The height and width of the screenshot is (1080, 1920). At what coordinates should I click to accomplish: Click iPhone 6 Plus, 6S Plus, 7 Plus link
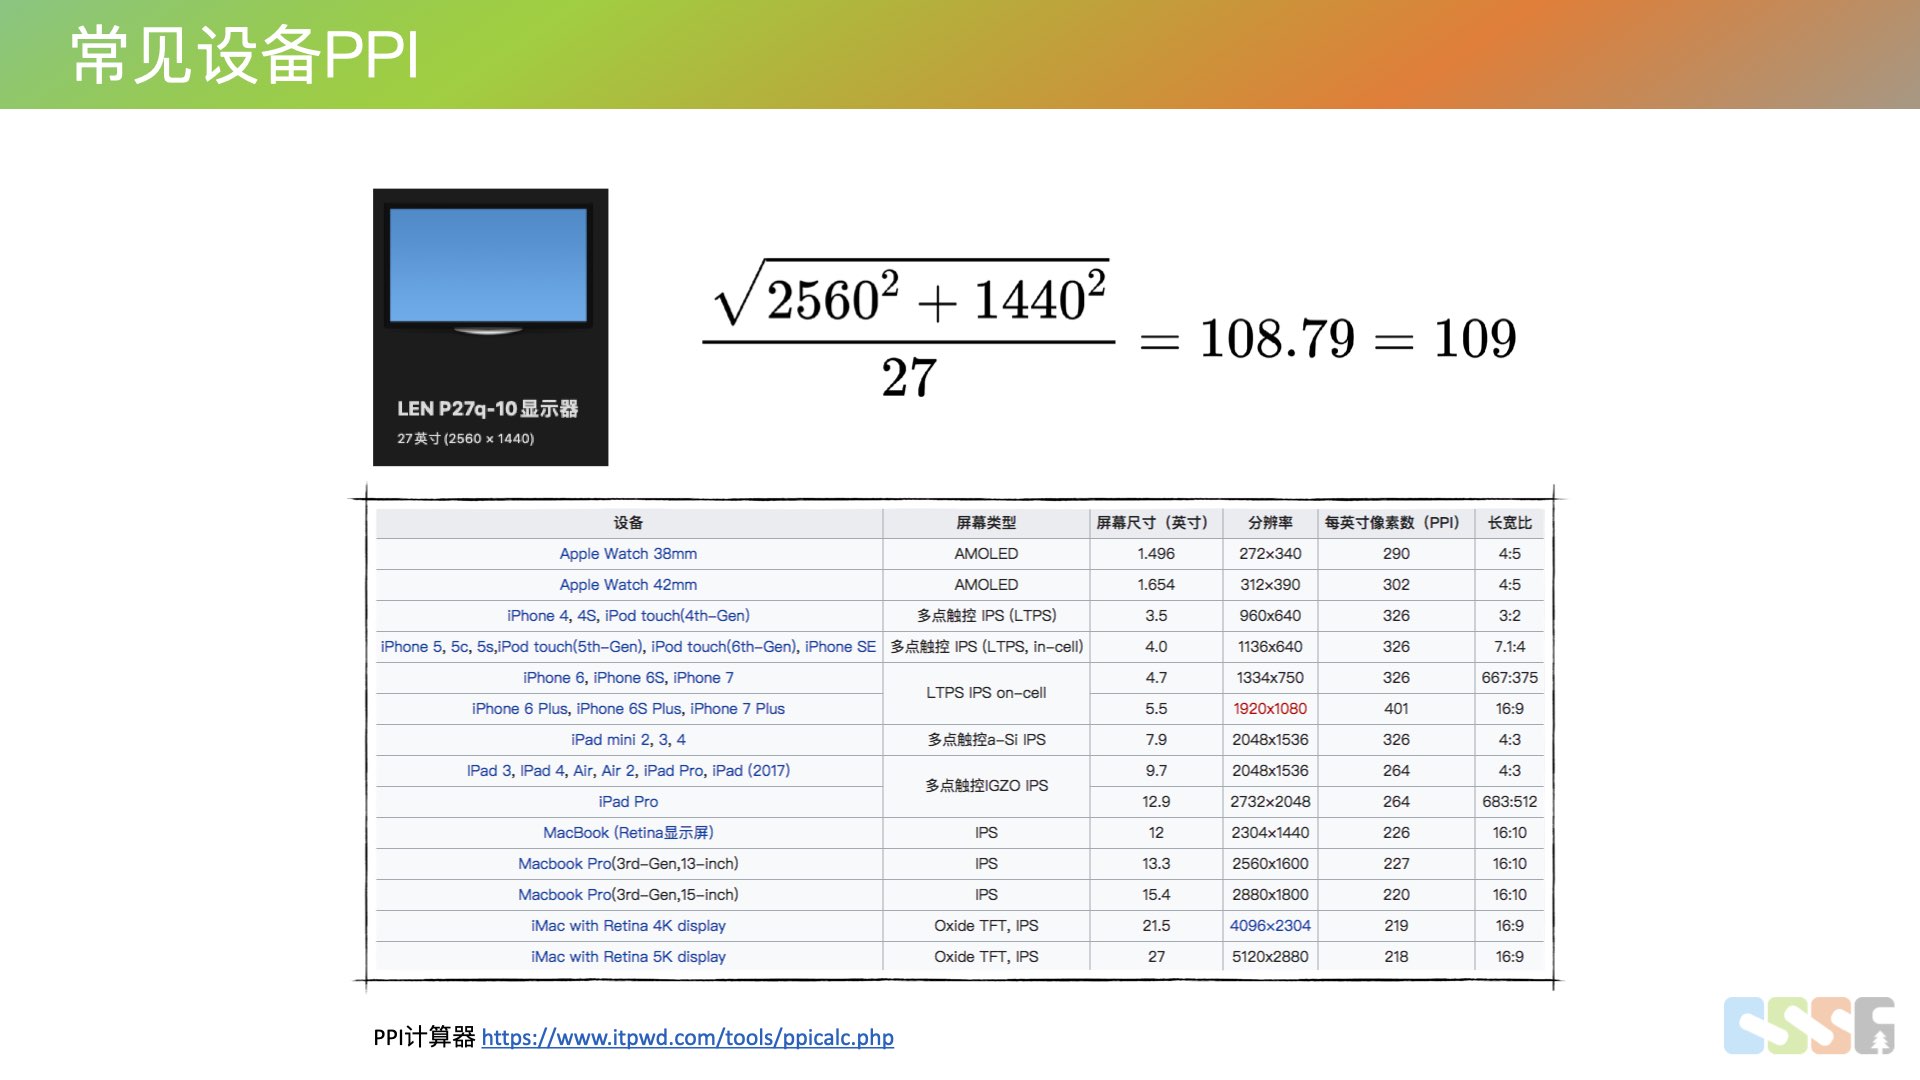628,709
